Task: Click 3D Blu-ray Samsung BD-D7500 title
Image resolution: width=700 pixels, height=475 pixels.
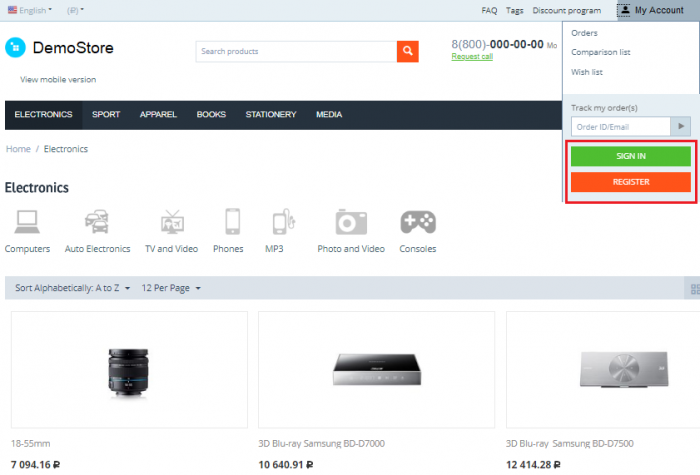Action: coord(570,444)
